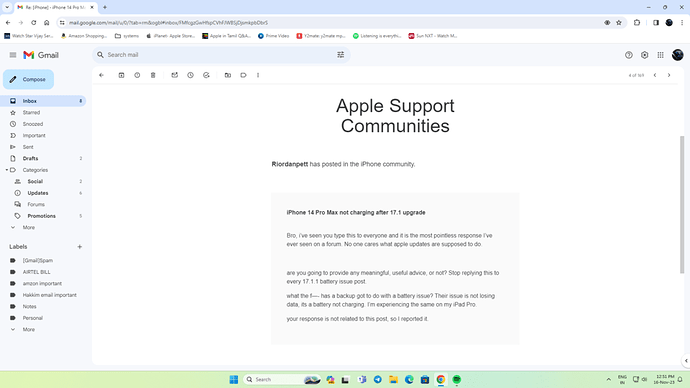
Task: Click the Windows taskbar Search box
Action: click(283, 379)
